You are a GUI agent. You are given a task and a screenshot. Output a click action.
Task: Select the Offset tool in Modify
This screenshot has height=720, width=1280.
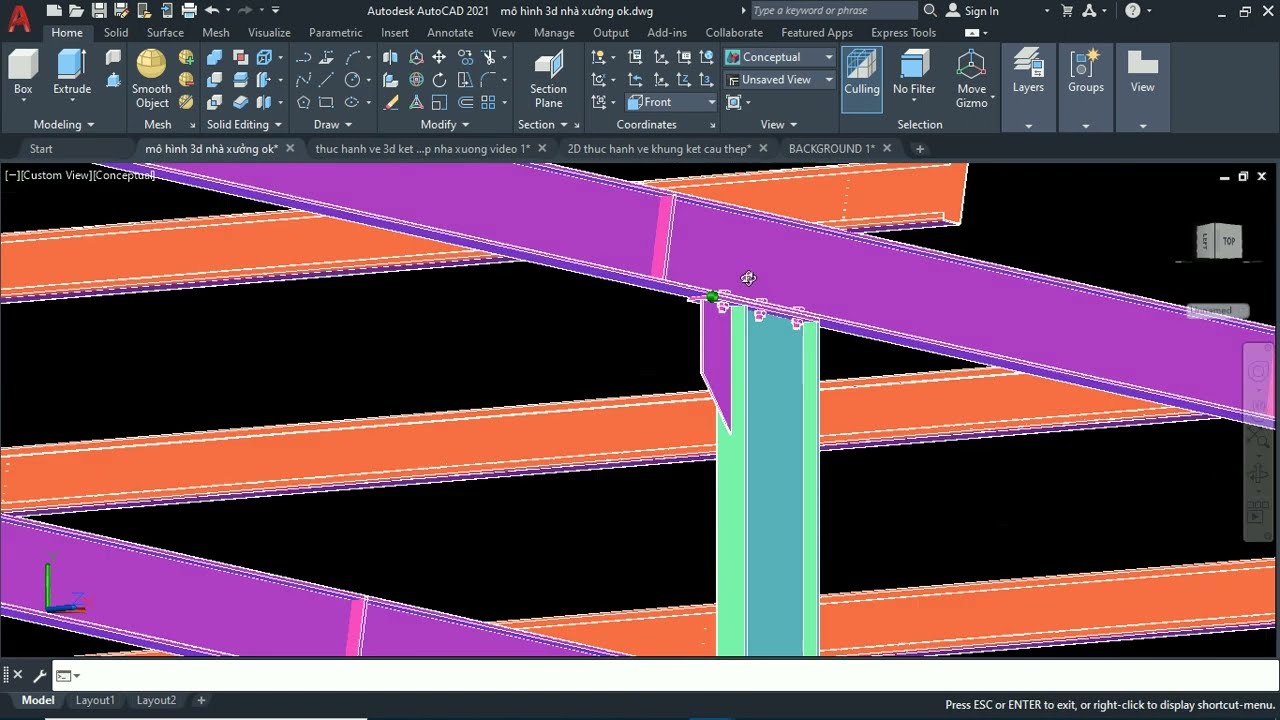click(x=465, y=102)
